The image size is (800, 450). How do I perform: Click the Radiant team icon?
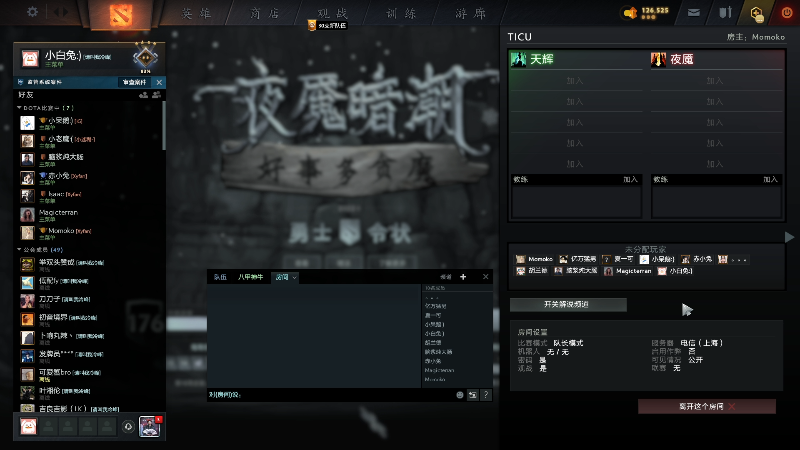518,59
